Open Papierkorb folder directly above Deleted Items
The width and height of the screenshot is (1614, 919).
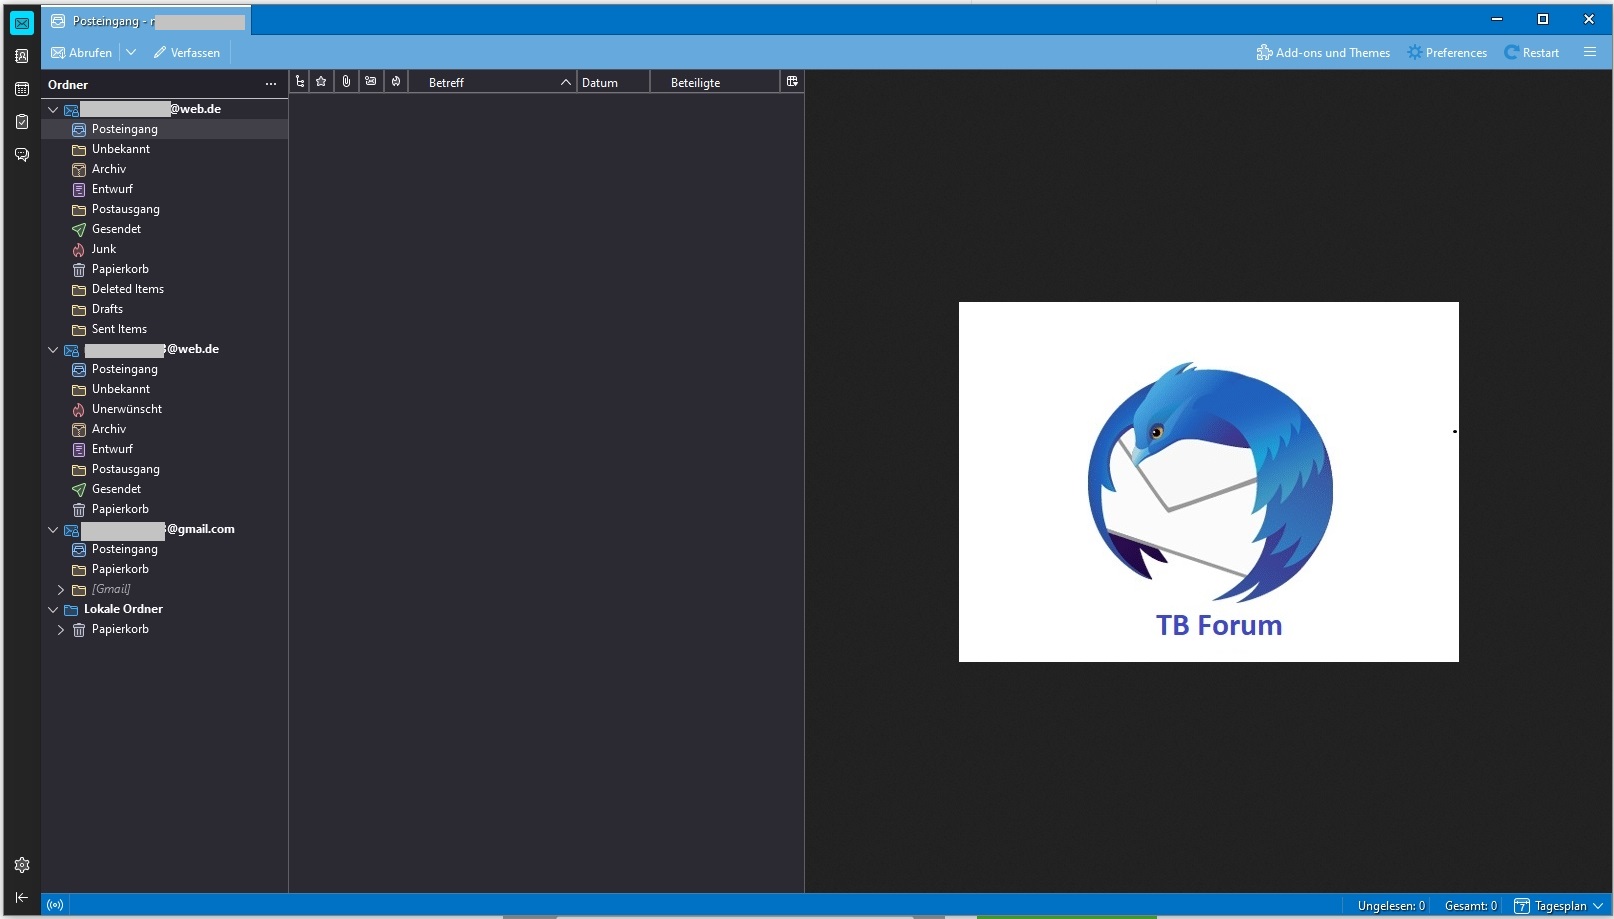click(165, 269)
